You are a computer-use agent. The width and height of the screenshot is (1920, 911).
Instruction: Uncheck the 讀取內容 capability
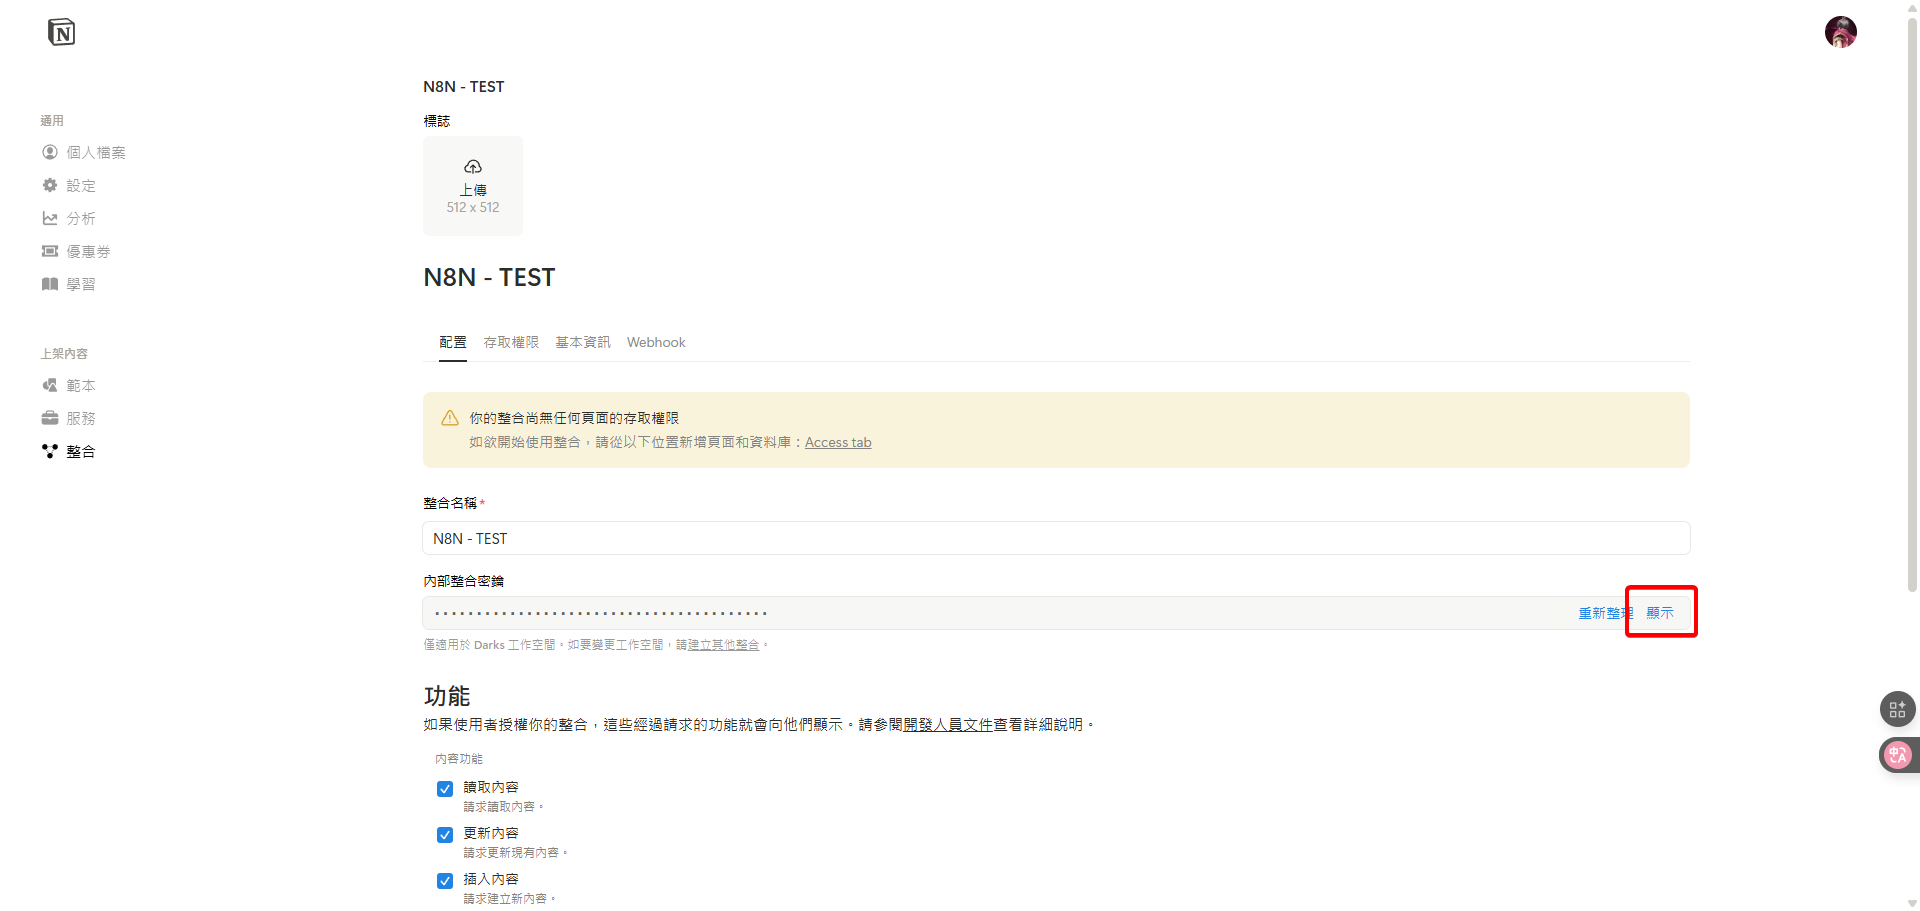pyautogui.click(x=444, y=789)
